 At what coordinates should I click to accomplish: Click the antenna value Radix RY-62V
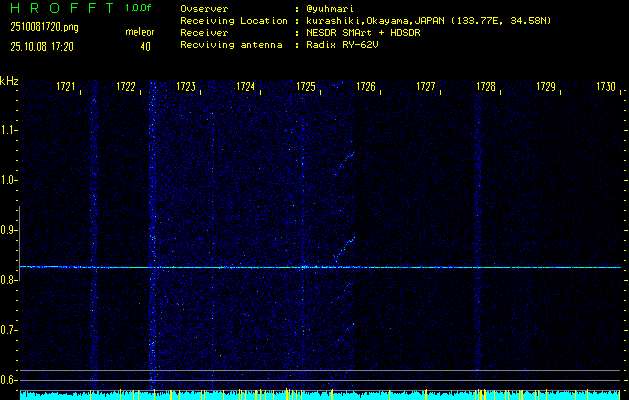[x=342, y=45]
